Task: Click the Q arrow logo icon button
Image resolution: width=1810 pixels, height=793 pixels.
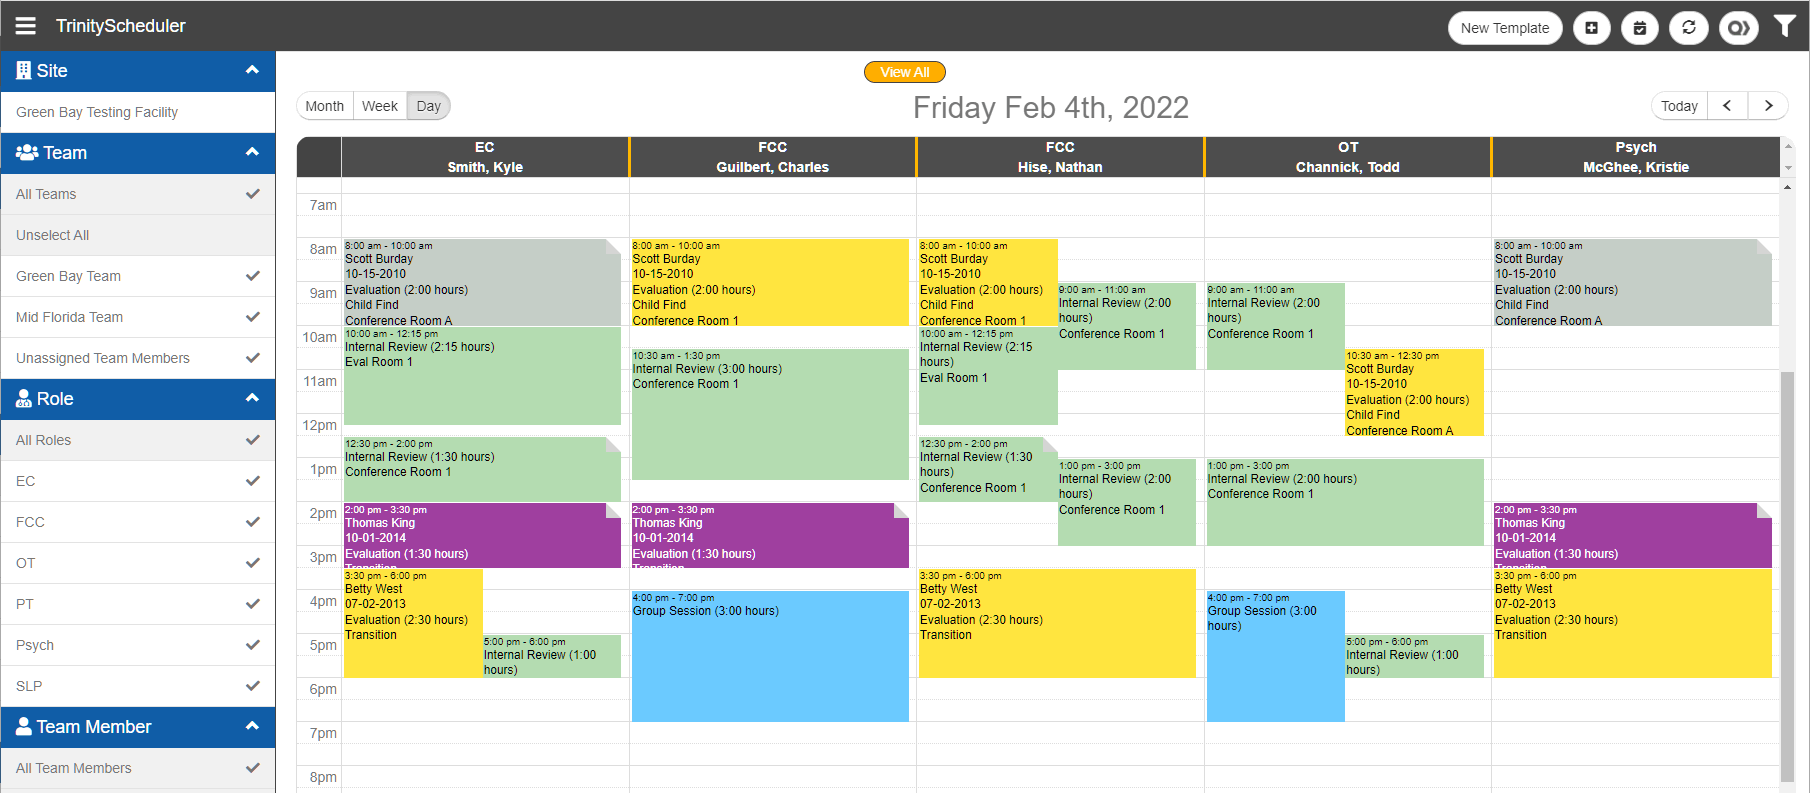Action: coord(1739,28)
